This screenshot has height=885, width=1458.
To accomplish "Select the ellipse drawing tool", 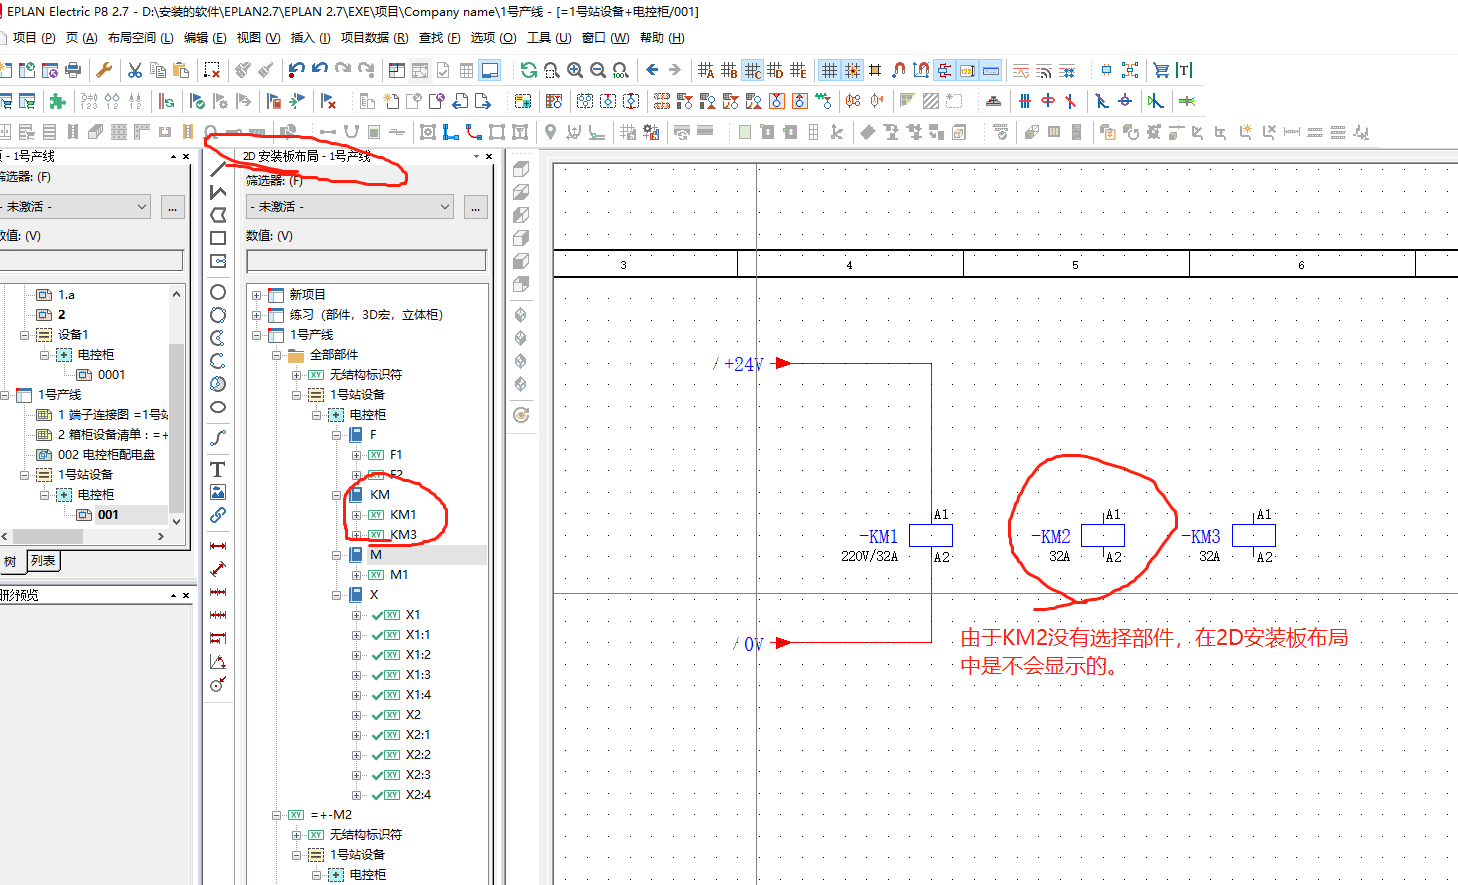I will click(217, 407).
